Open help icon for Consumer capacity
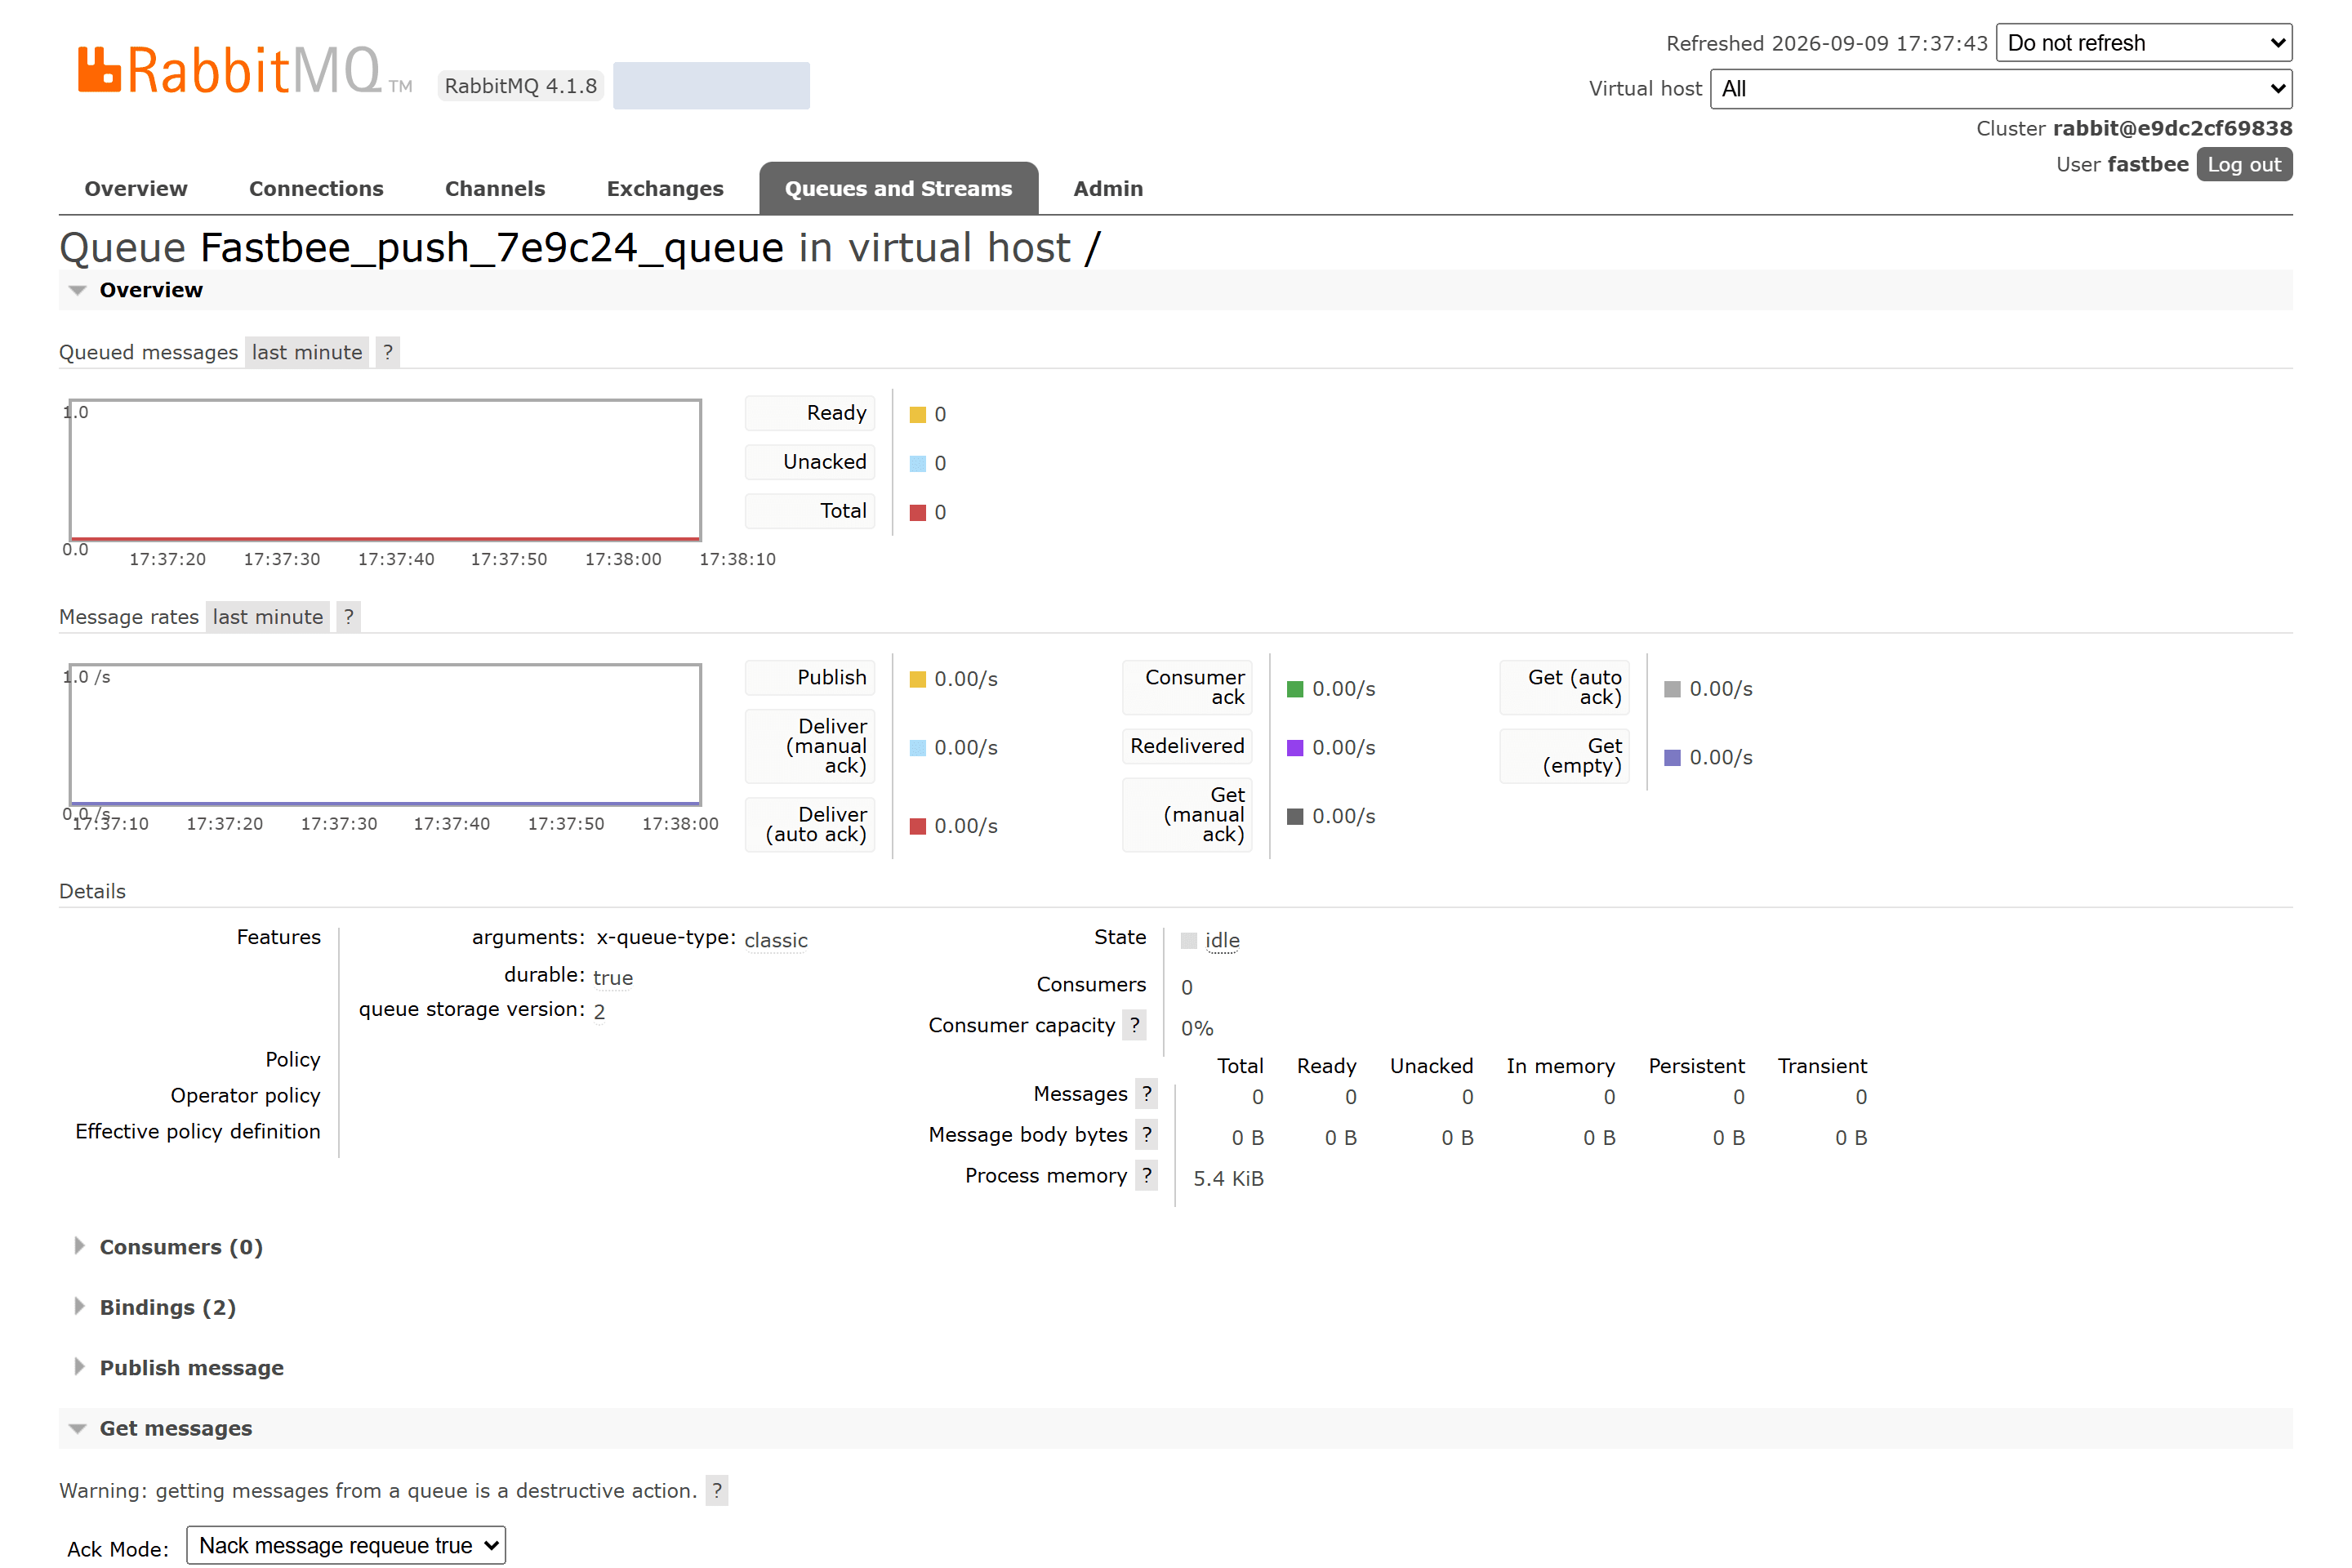Image resolution: width=2352 pixels, height=1568 pixels. (x=1134, y=1025)
